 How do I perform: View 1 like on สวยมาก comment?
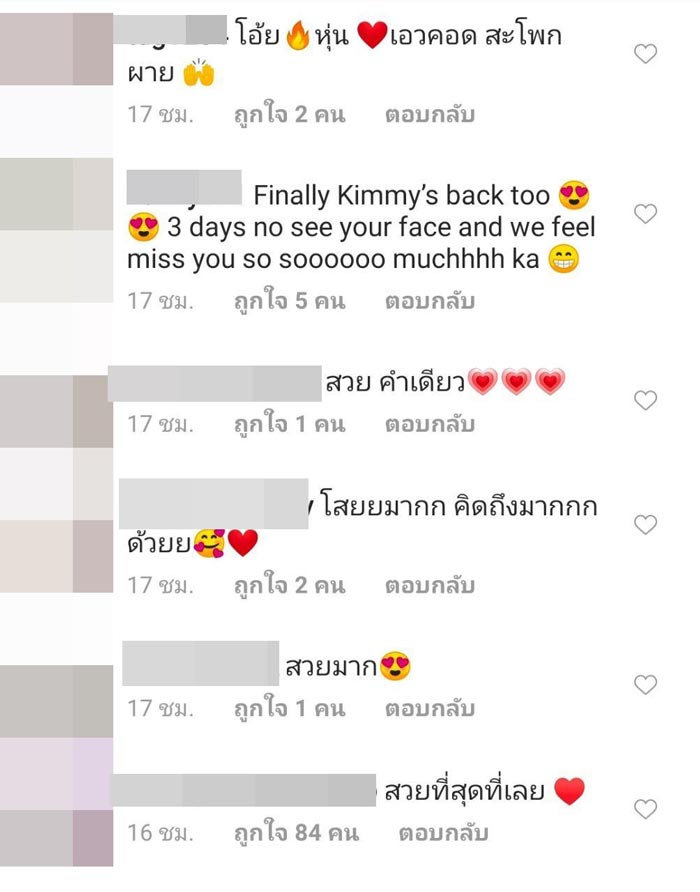(290, 709)
